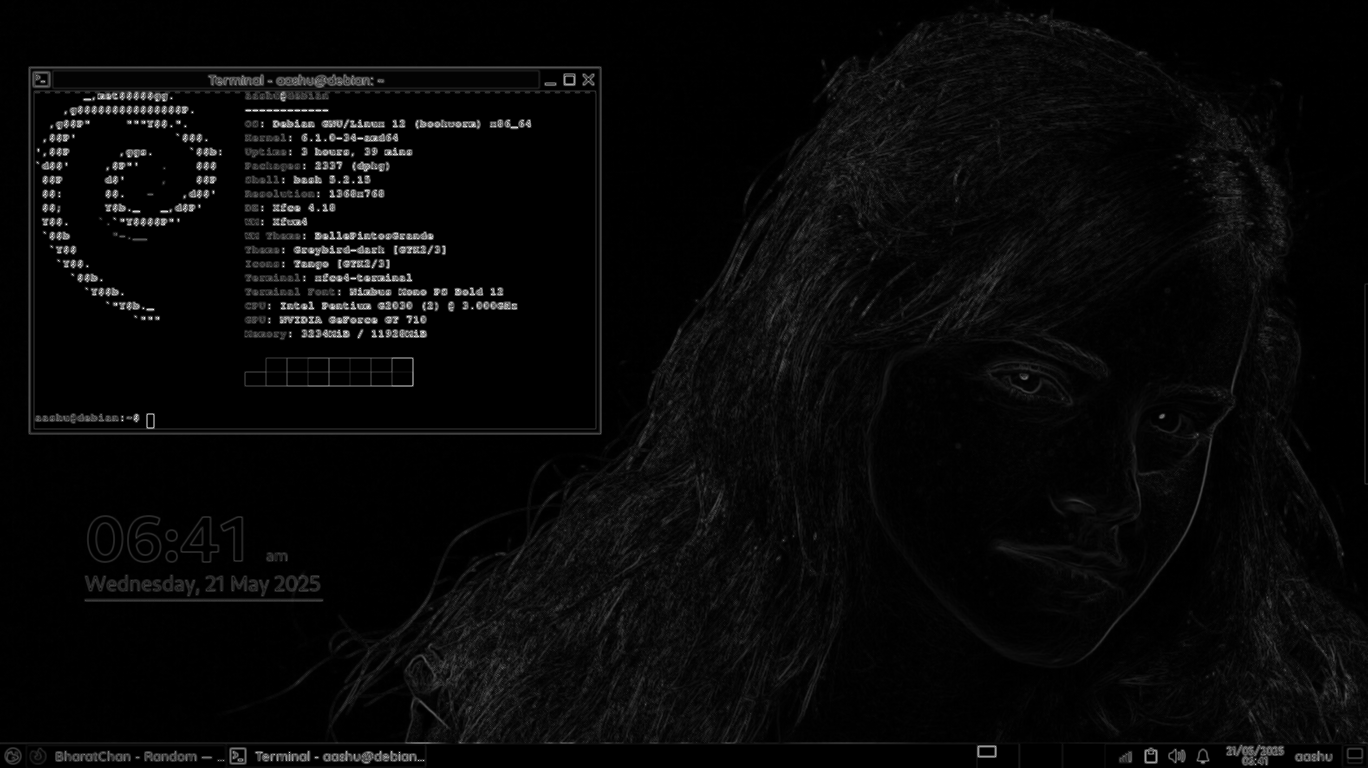Close the Terminal window
The height and width of the screenshot is (768, 1368).
click(x=589, y=80)
